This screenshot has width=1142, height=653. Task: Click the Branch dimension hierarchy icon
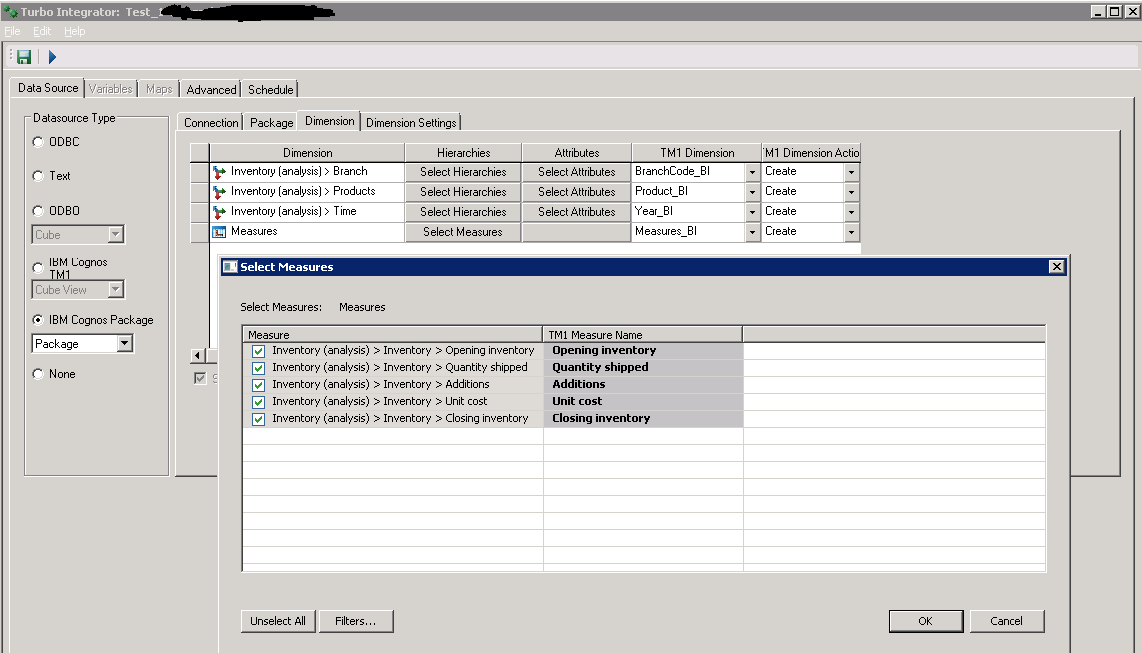[220, 172]
